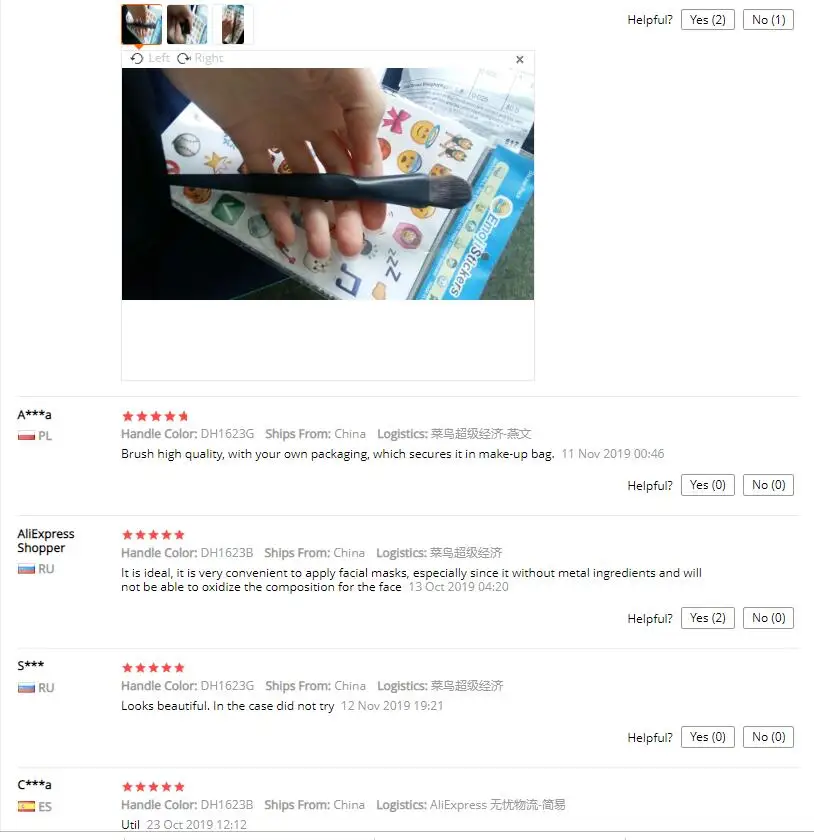The width and height of the screenshot is (814, 840).
Task: Select the first review photo thumbnail
Action: tap(141, 25)
